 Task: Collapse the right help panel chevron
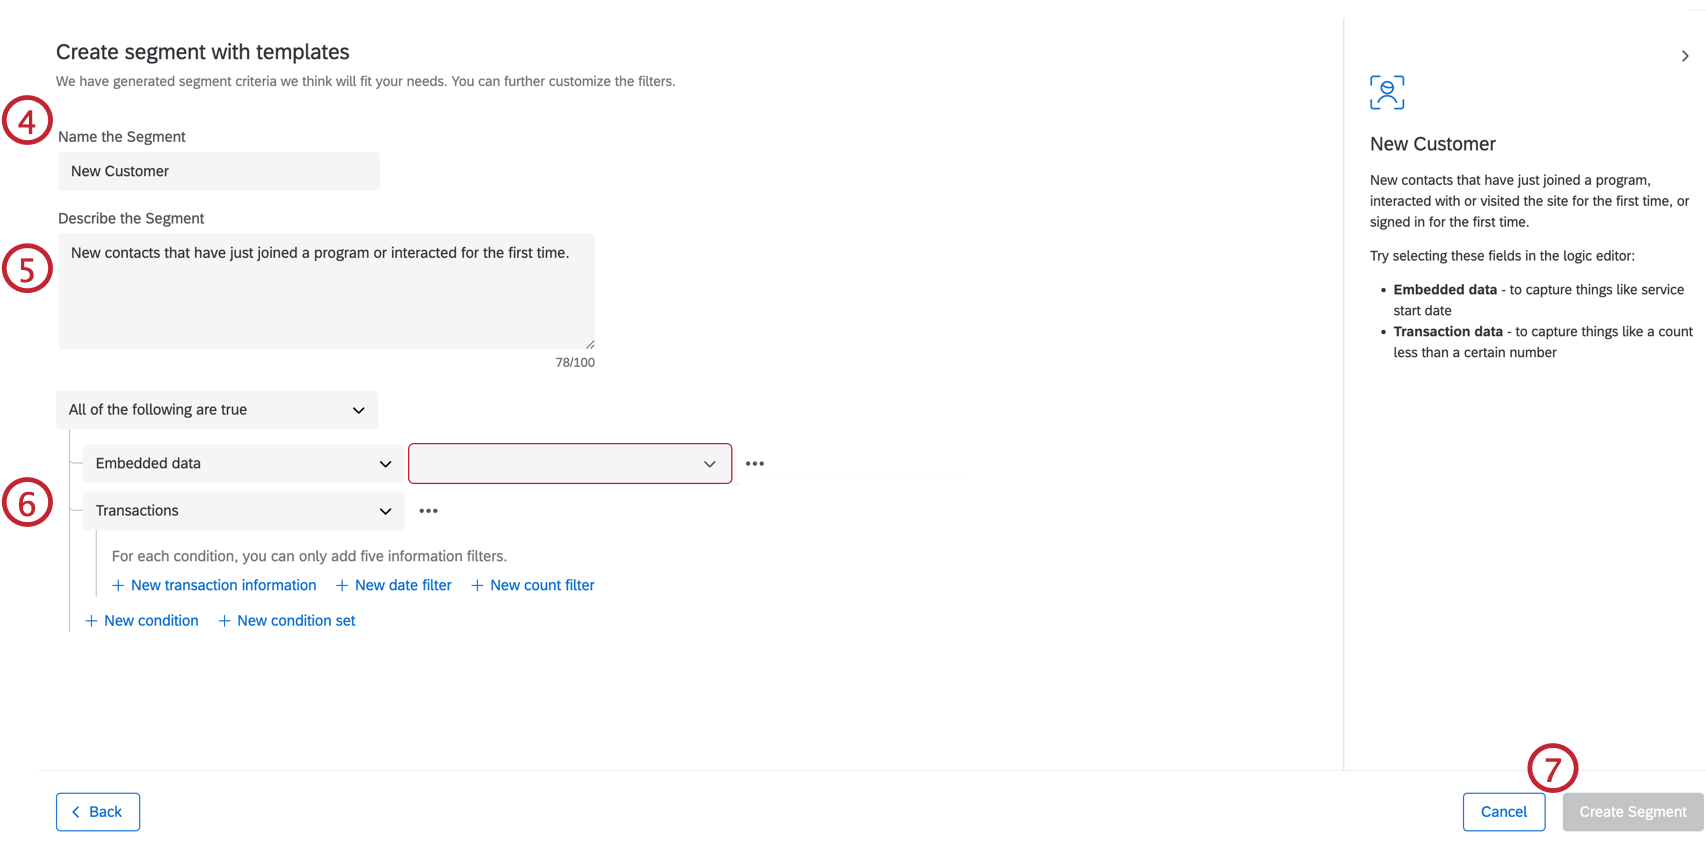coord(1685,56)
